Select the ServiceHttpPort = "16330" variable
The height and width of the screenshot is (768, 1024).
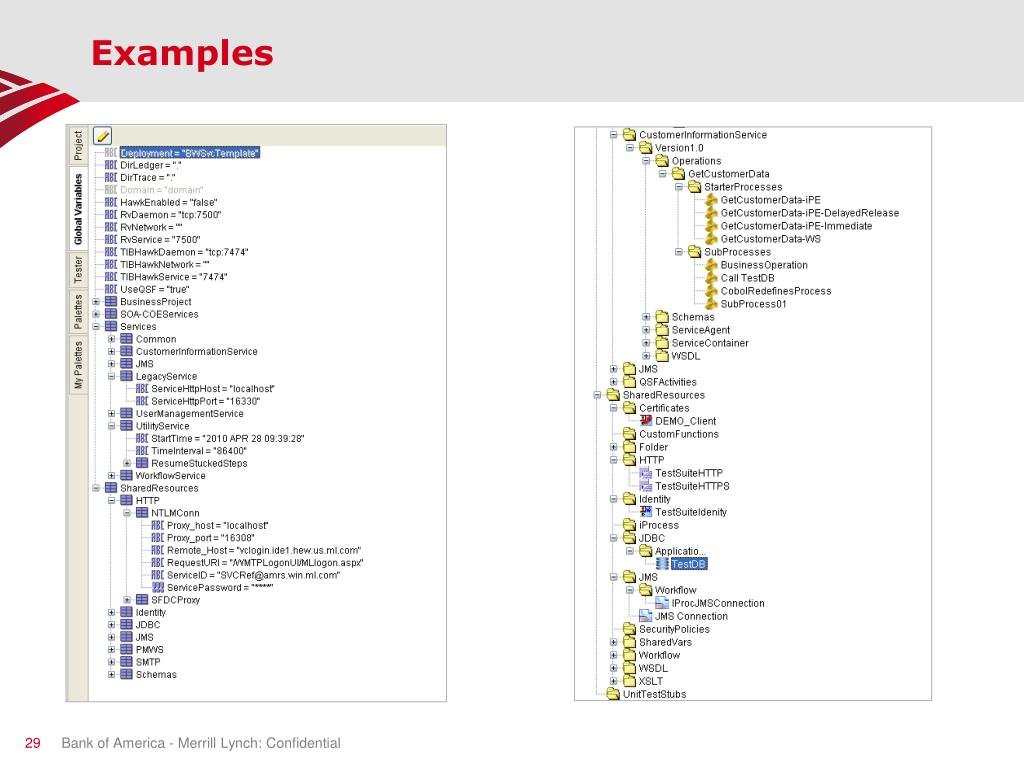pyautogui.click(x=205, y=401)
